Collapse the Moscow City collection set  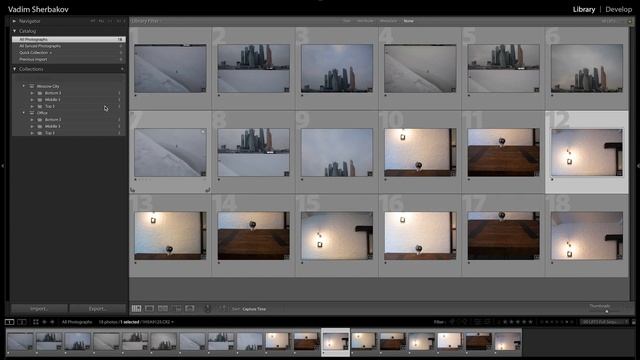[x=24, y=86]
